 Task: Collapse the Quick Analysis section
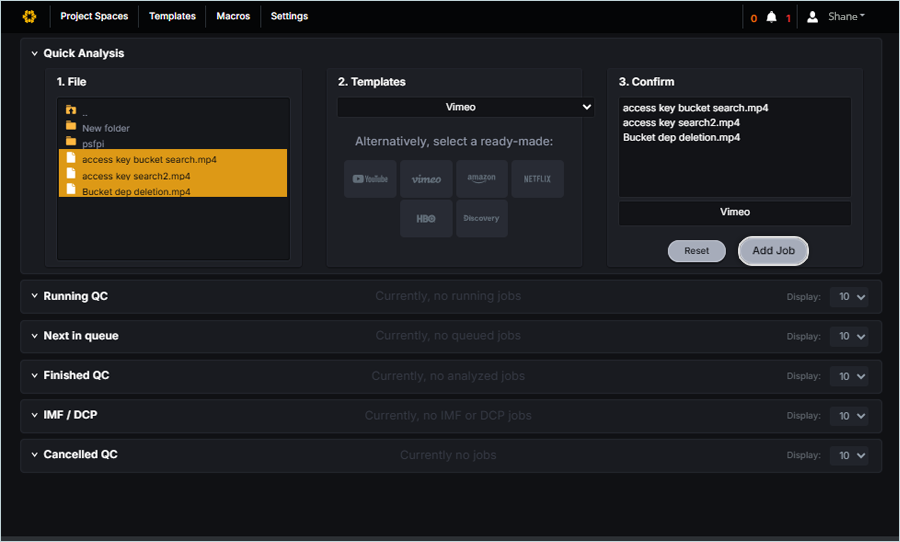(x=35, y=54)
